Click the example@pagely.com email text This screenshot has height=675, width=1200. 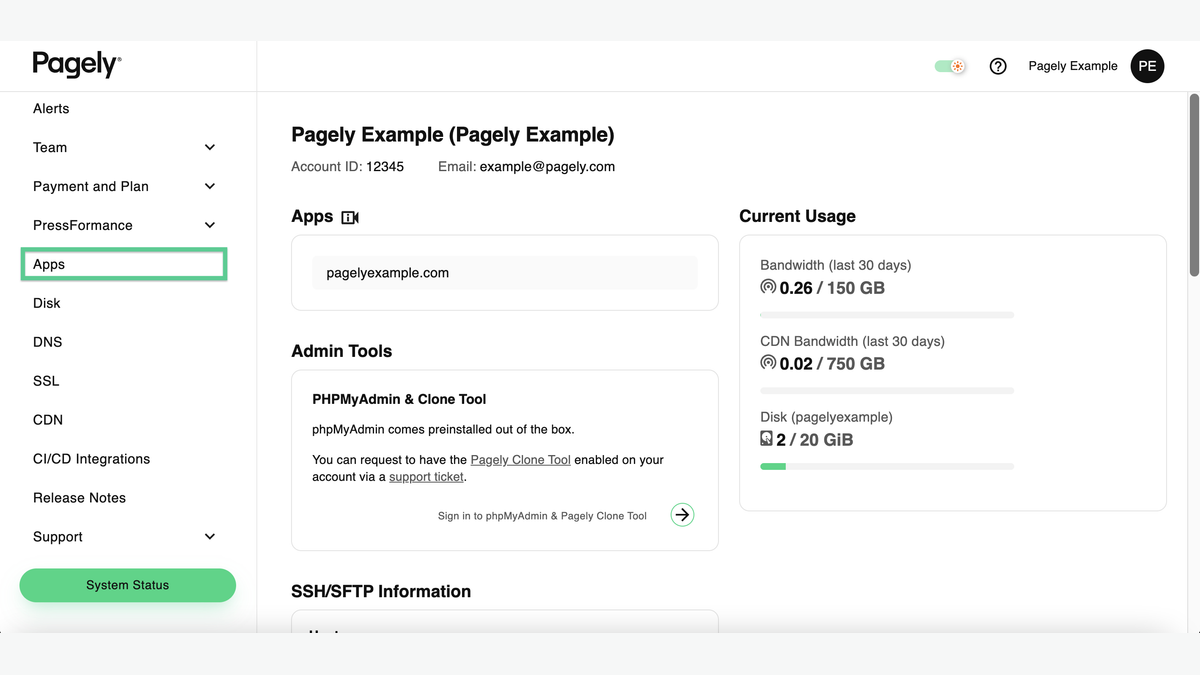[547, 167]
